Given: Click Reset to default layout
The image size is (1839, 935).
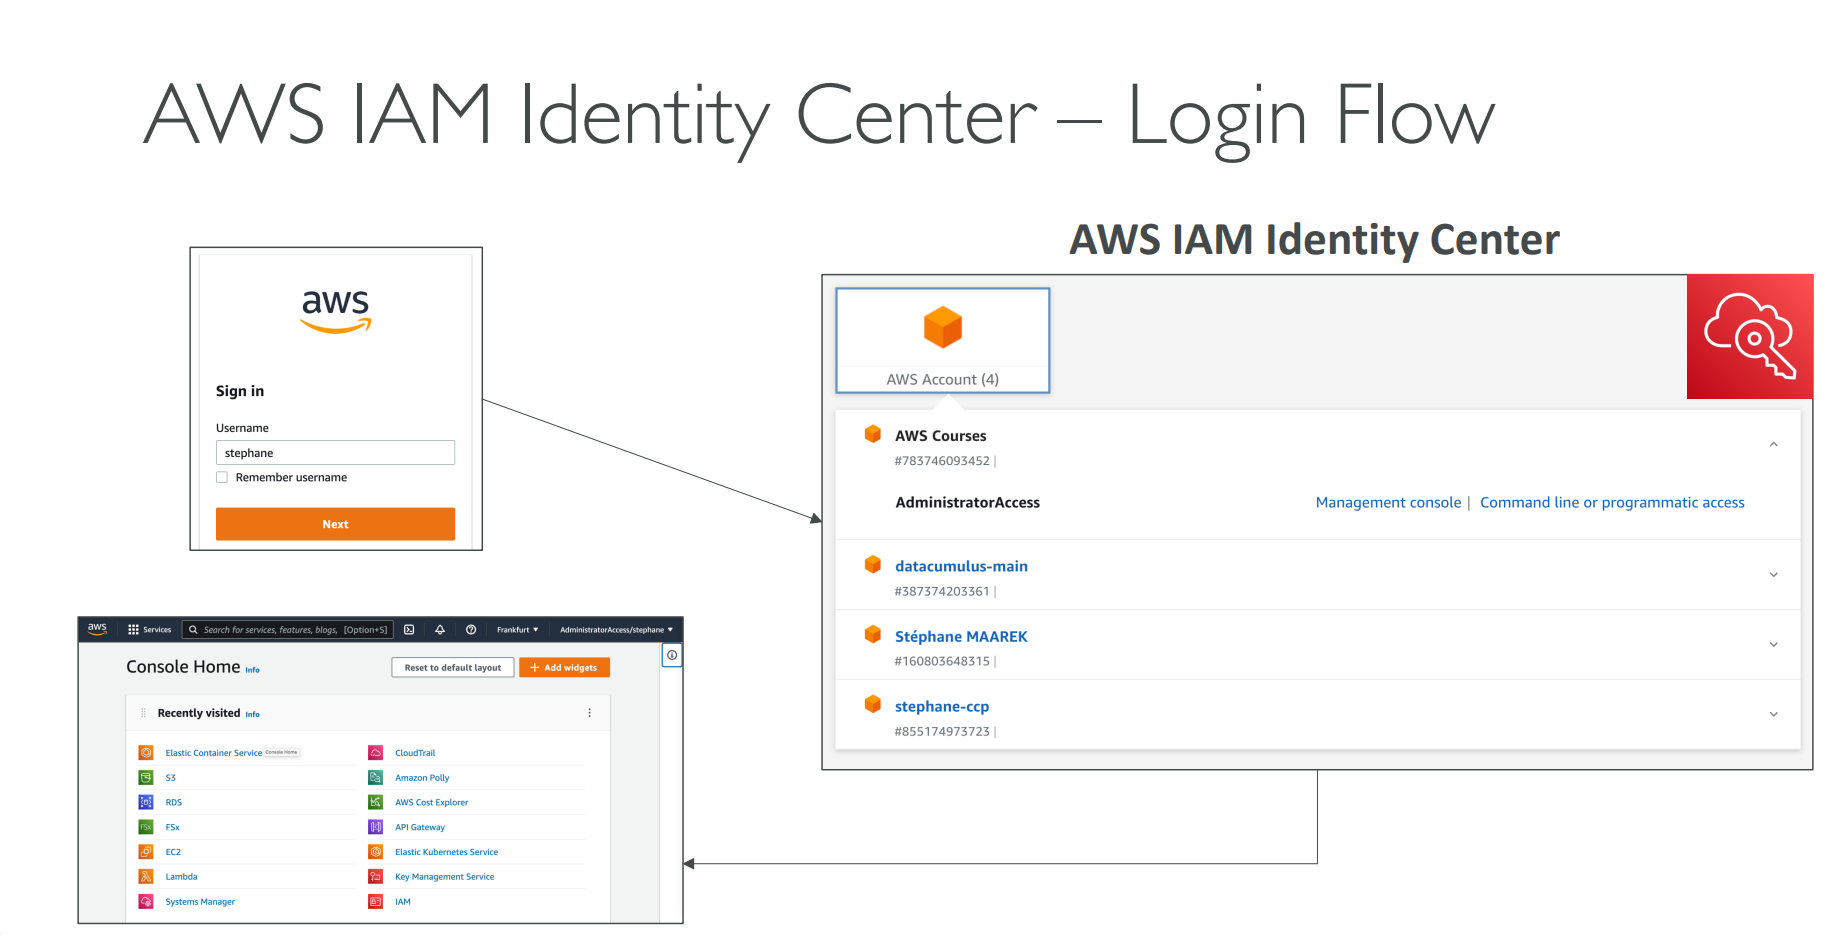Looking at the screenshot, I should (453, 668).
